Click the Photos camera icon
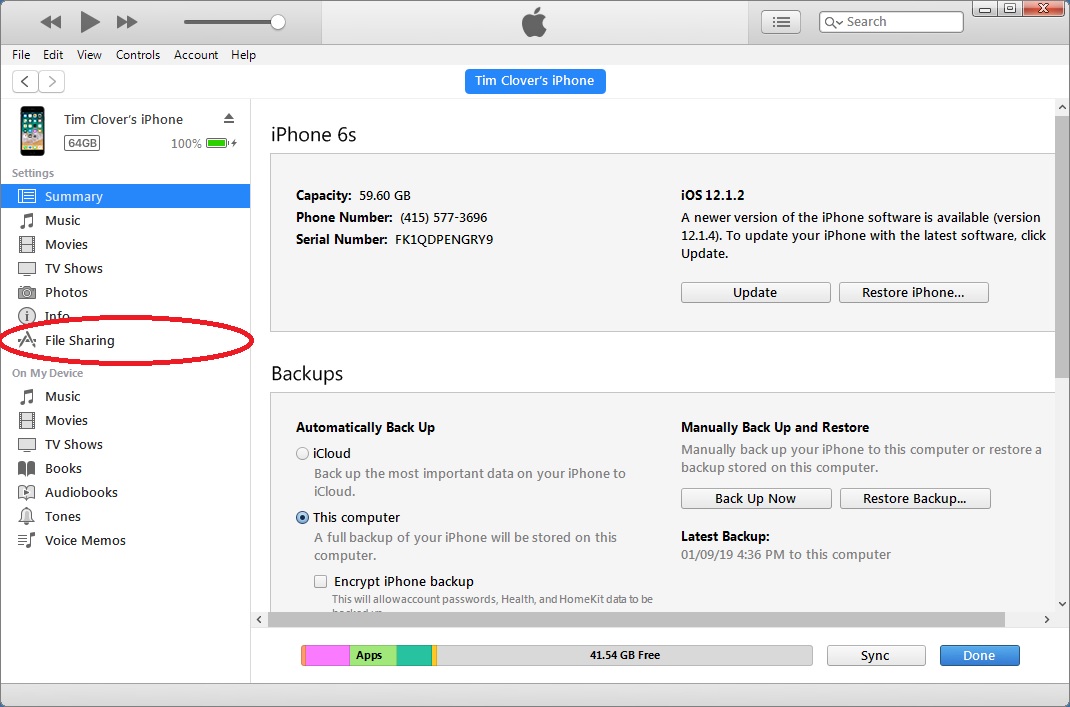Screen dimensions: 1070x707 (x=27, y=292)
